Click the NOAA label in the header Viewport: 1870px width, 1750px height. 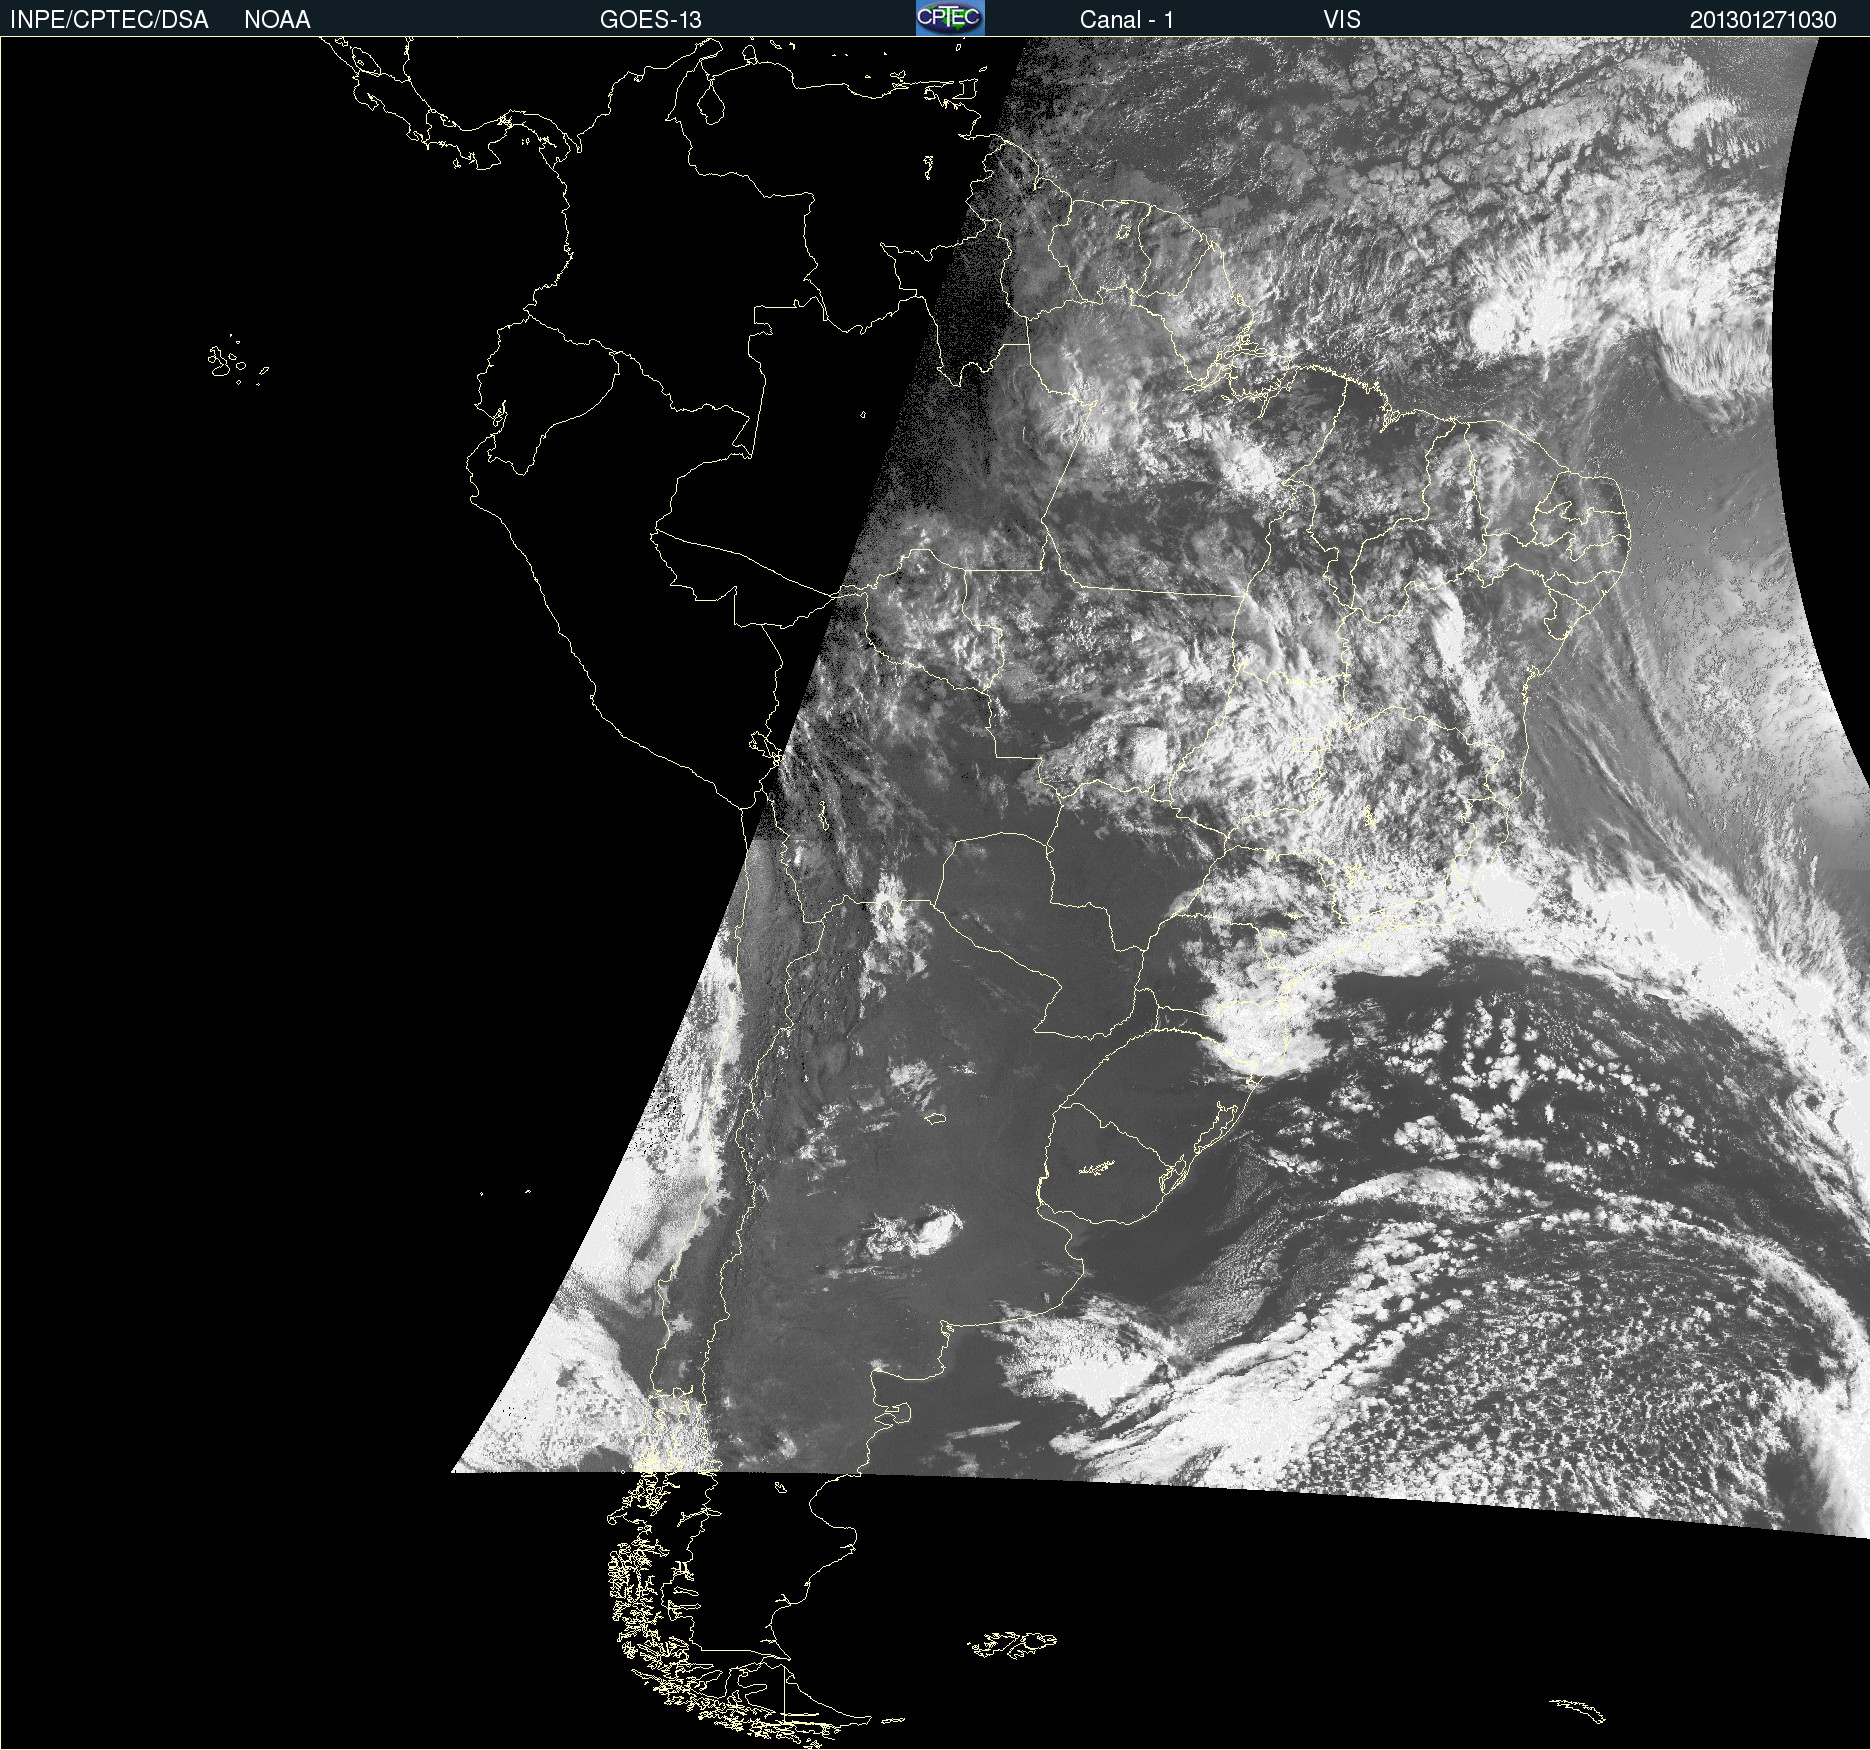[277, 20]
